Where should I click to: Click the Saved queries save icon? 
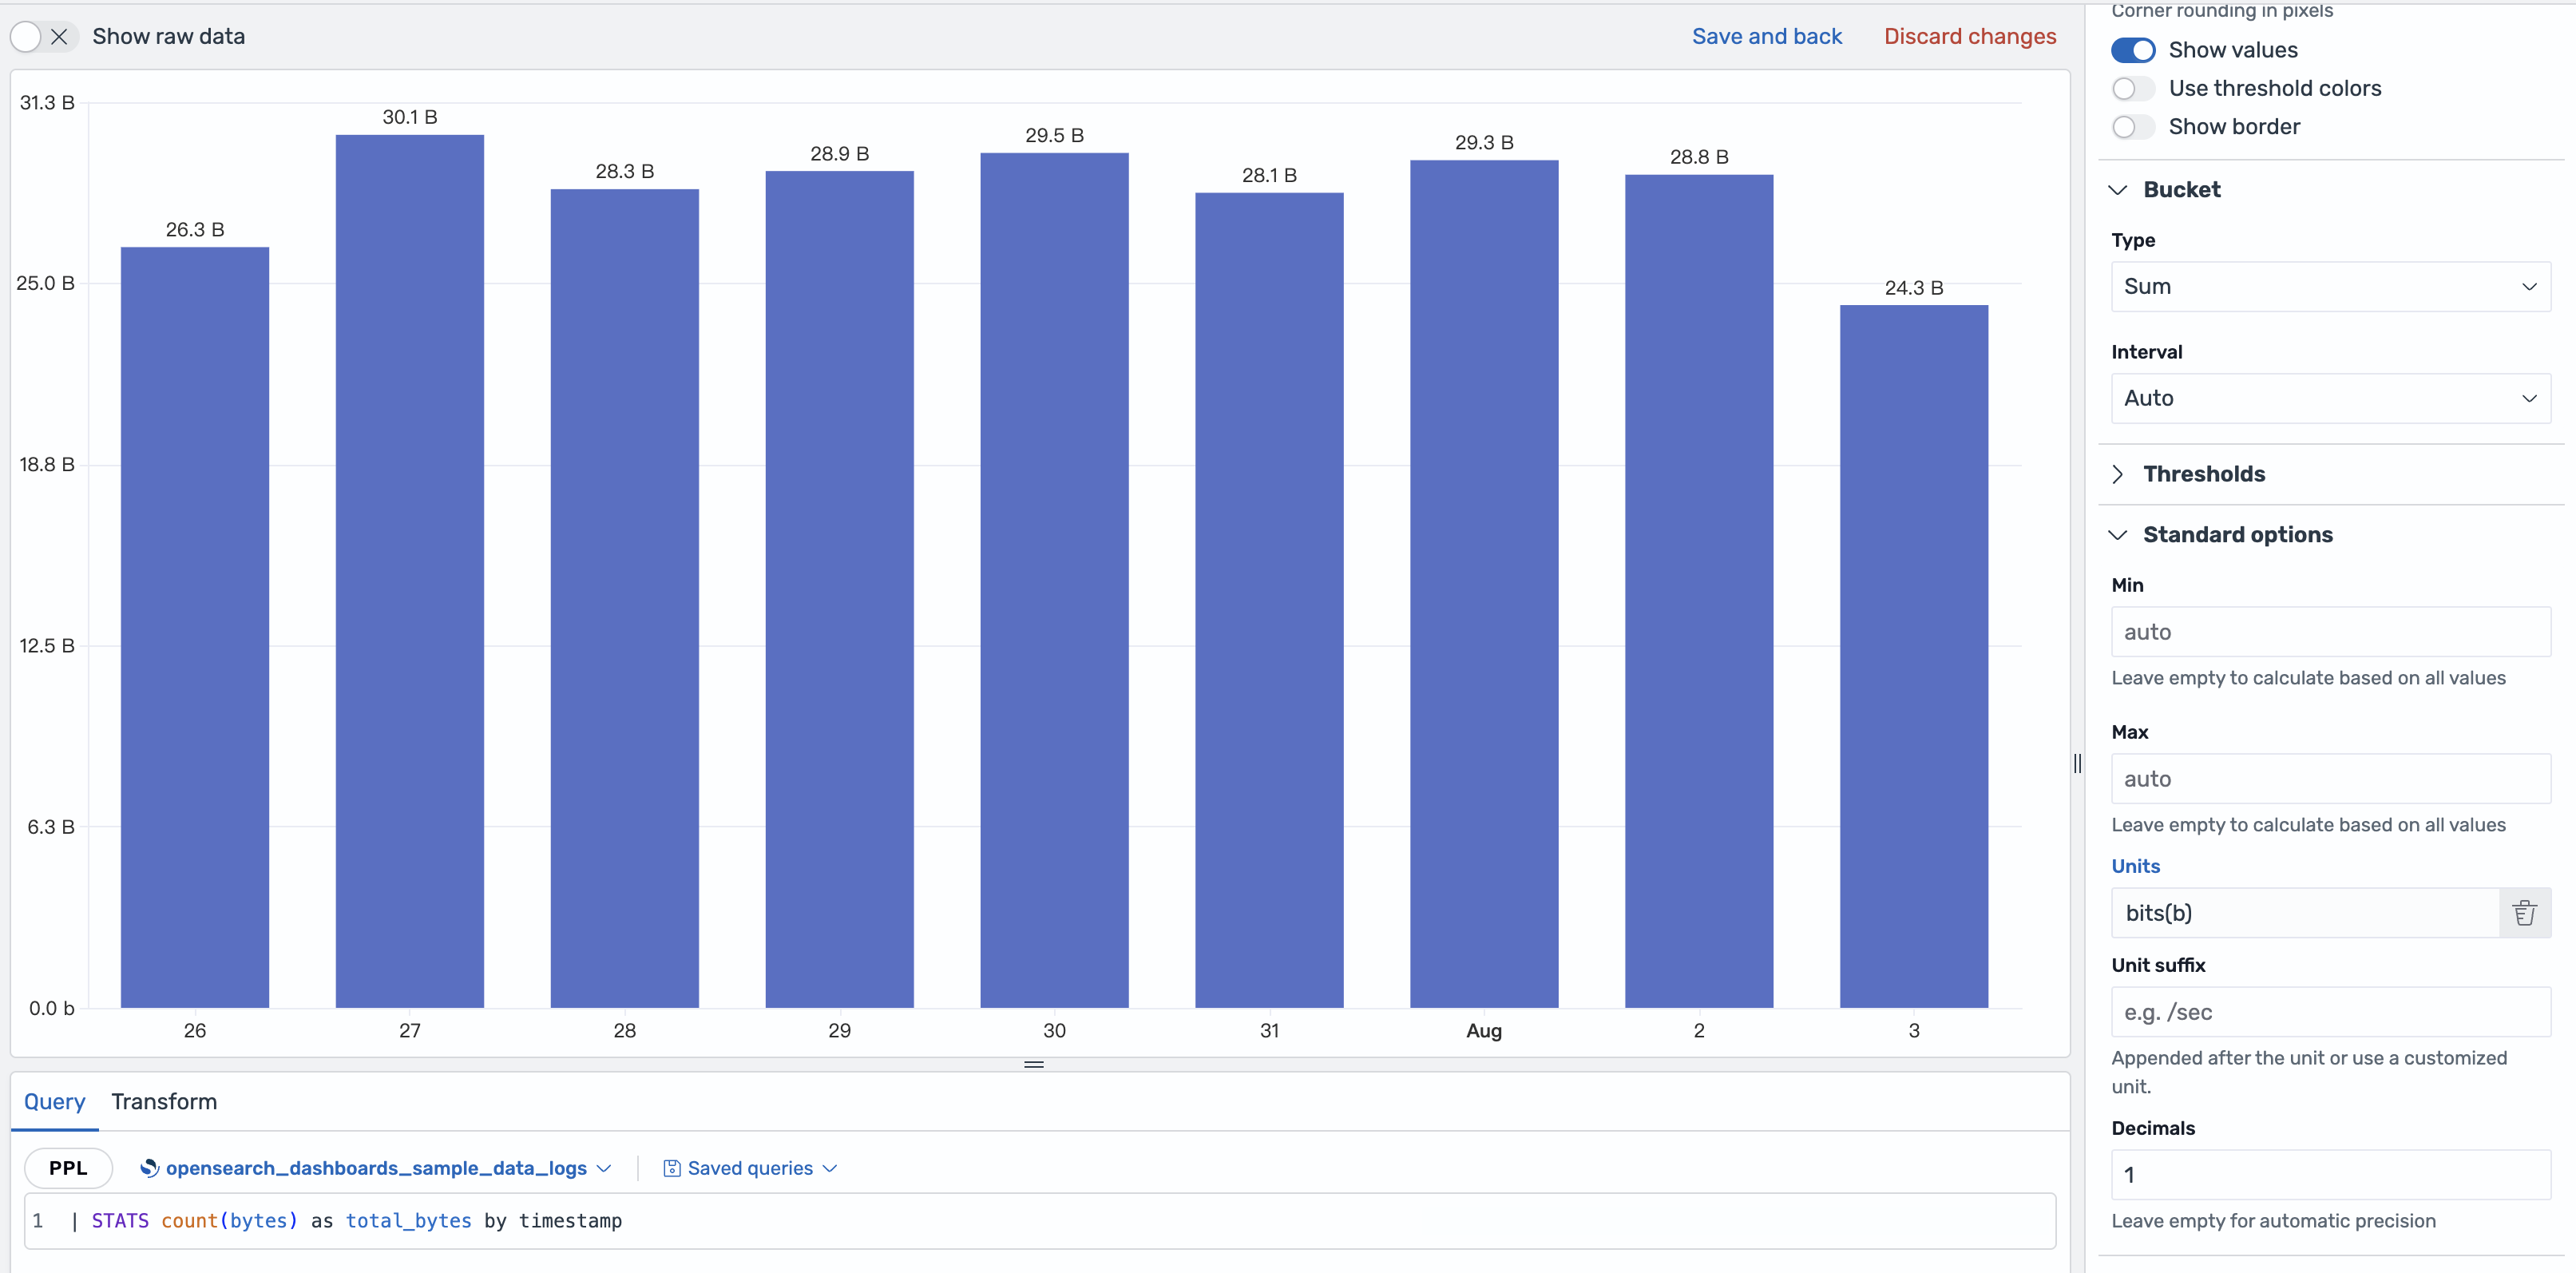[672, 1168]
